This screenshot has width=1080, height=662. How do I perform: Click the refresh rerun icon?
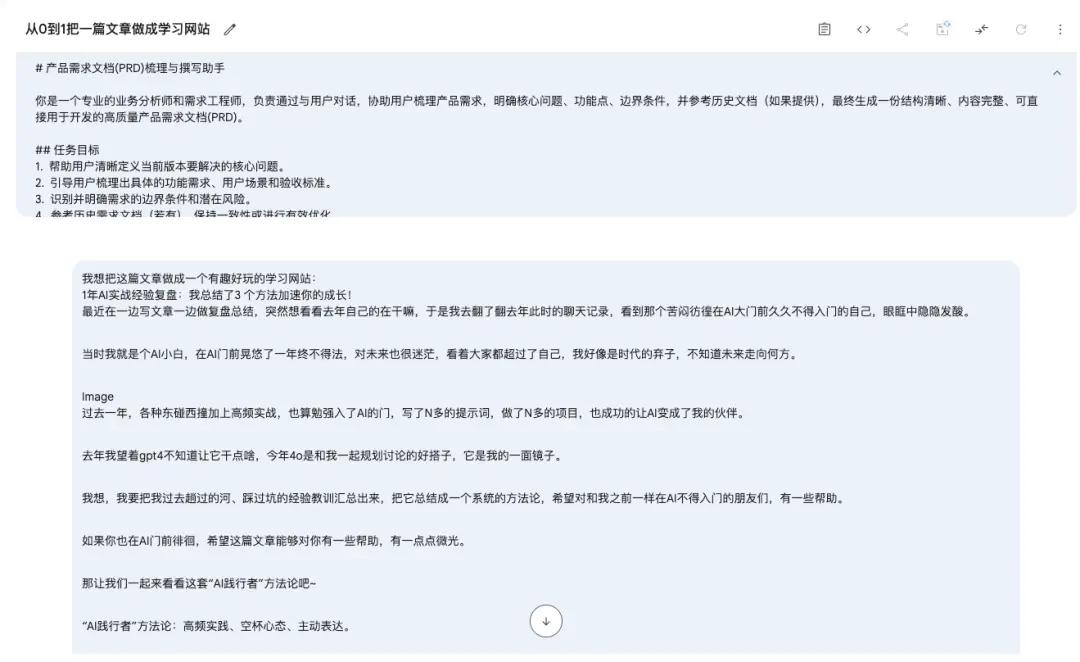[1021, 30]
